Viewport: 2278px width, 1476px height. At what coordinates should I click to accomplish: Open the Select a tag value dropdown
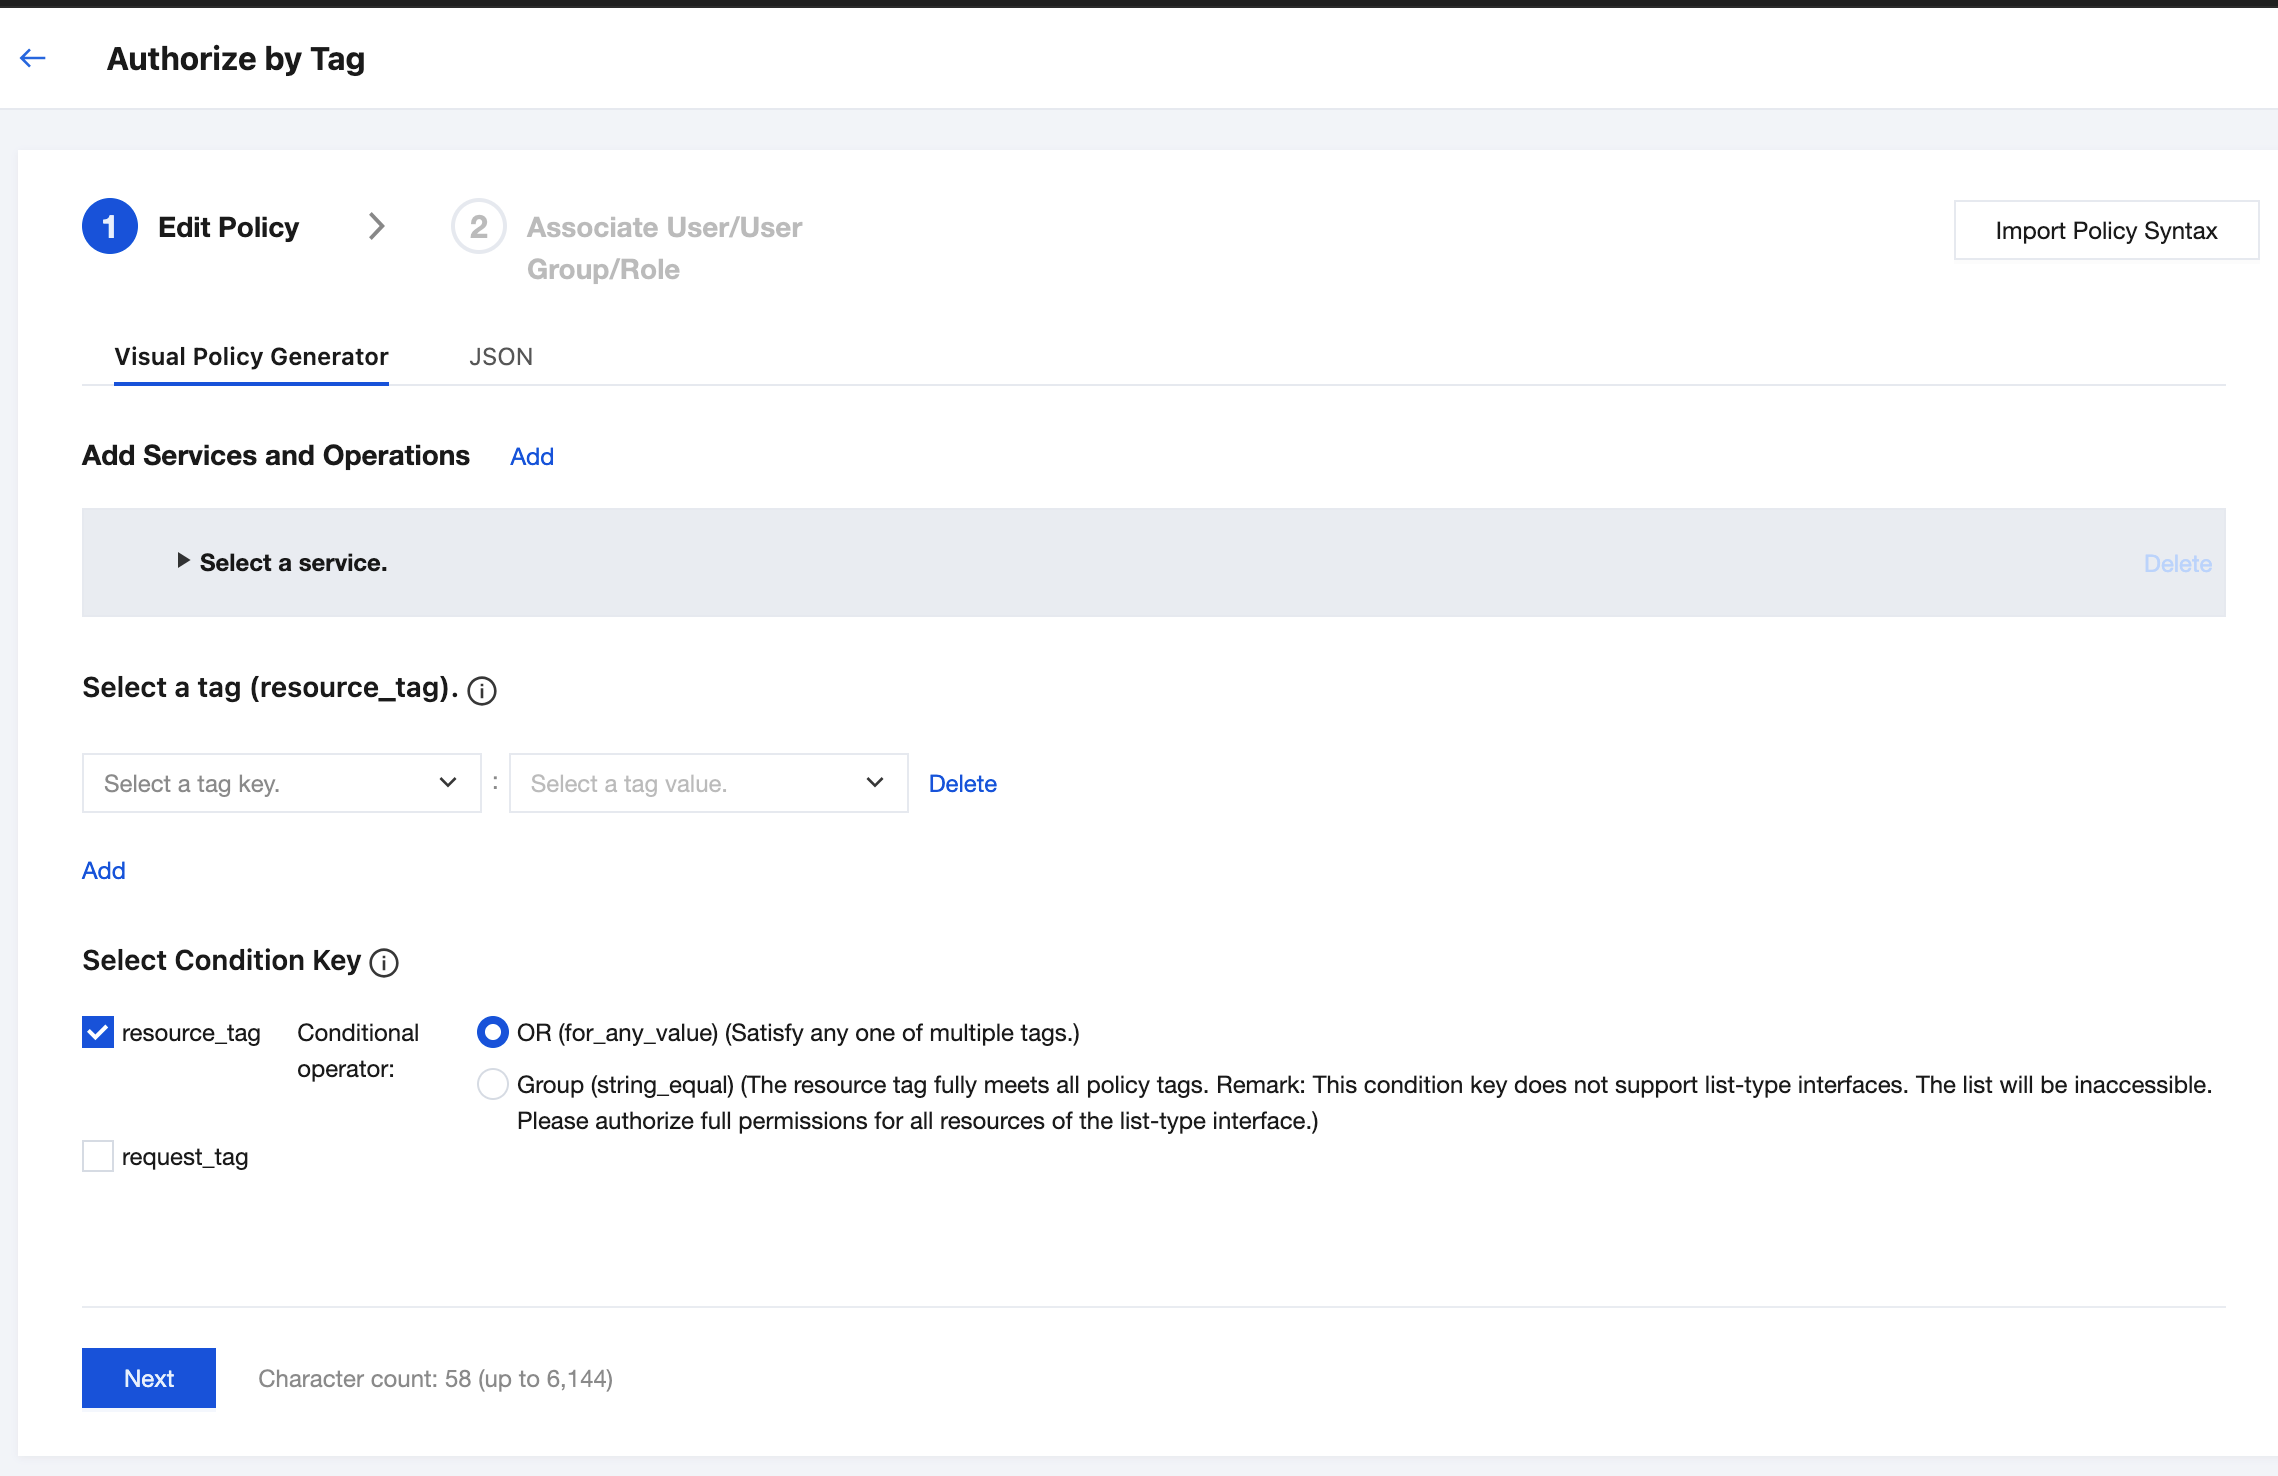coord(709,783)
